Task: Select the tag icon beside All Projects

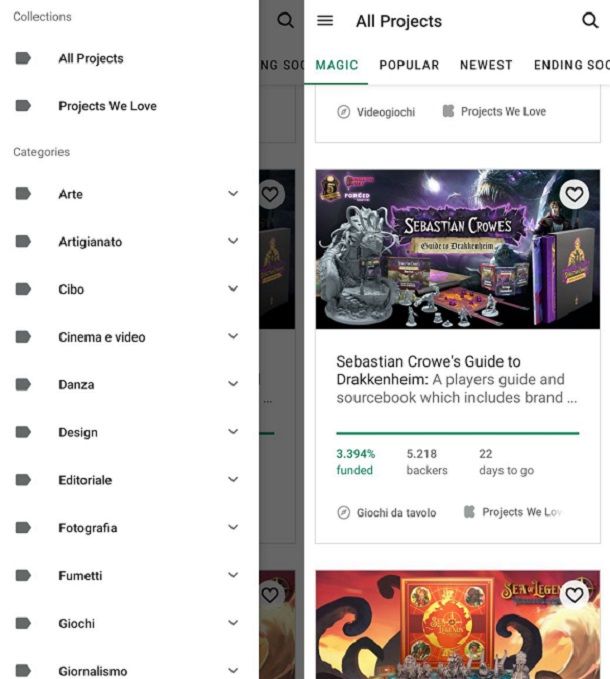Action: (23, 58)
